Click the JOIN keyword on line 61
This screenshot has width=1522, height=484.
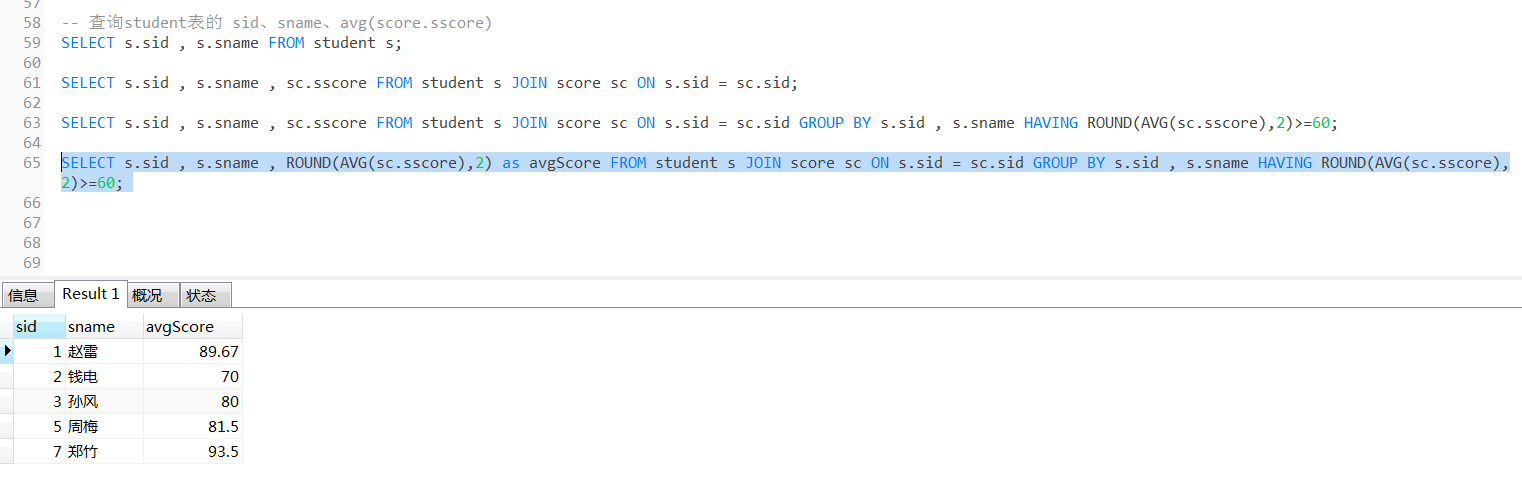pos(529,82)
